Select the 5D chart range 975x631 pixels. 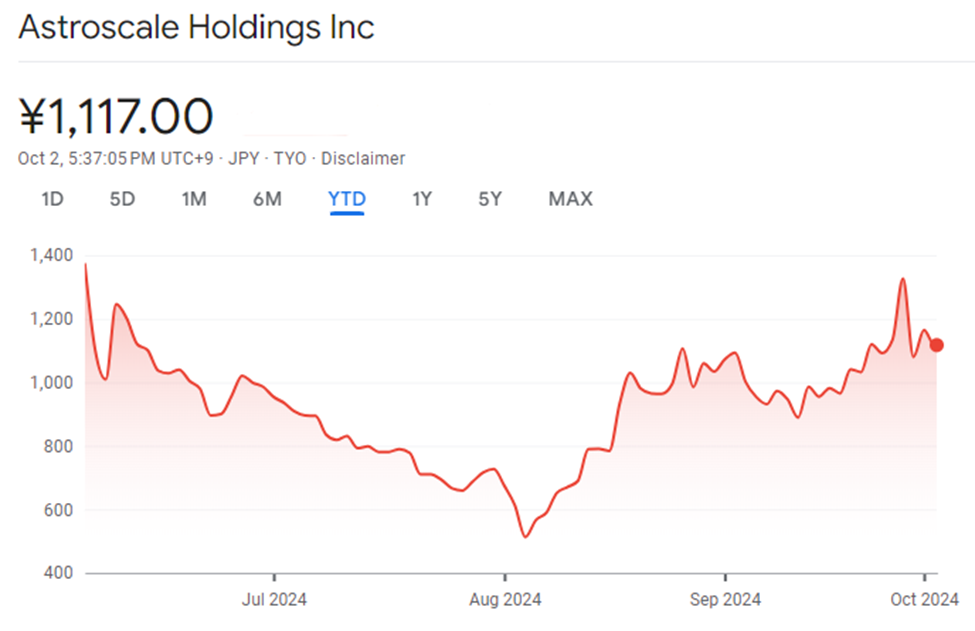point(122,199)
